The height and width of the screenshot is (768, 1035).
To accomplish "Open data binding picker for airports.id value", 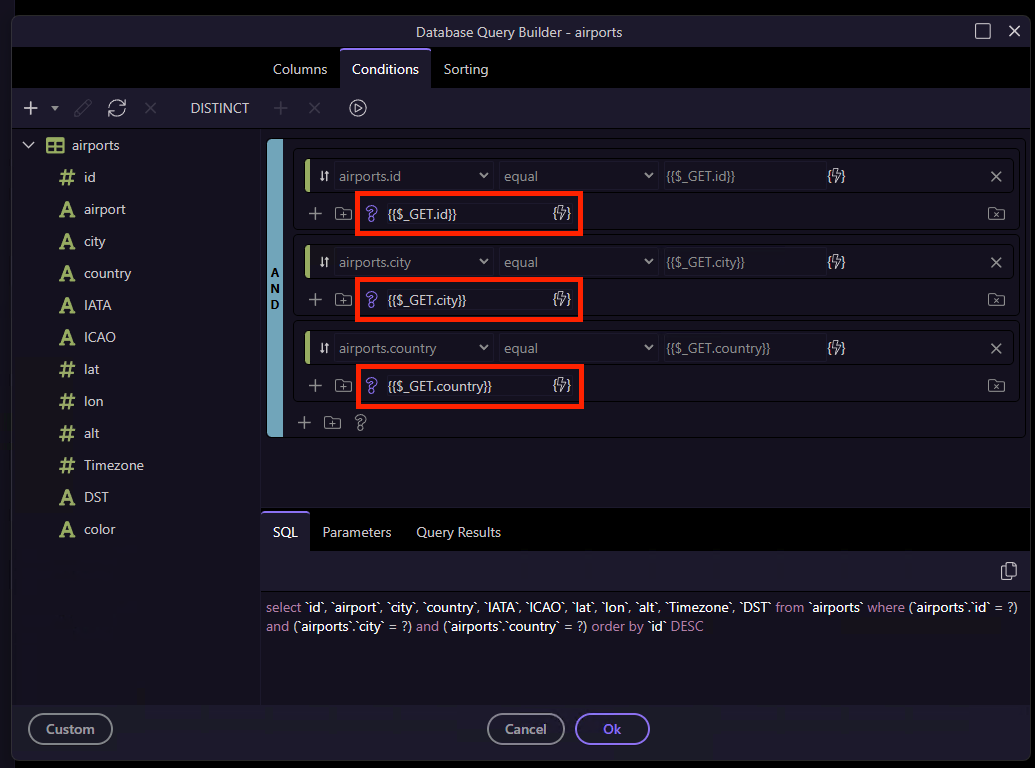I will coord(836,177).
